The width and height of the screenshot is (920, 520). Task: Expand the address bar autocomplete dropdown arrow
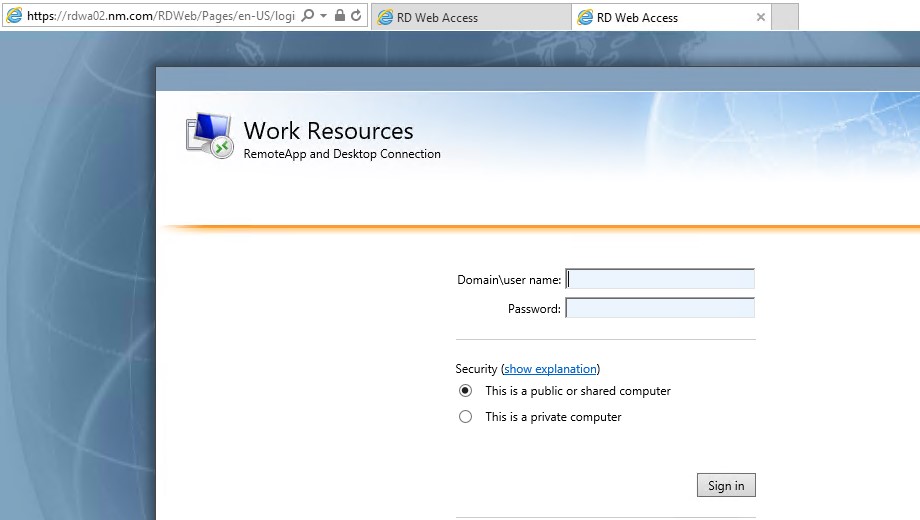click(x=324, y=16)
